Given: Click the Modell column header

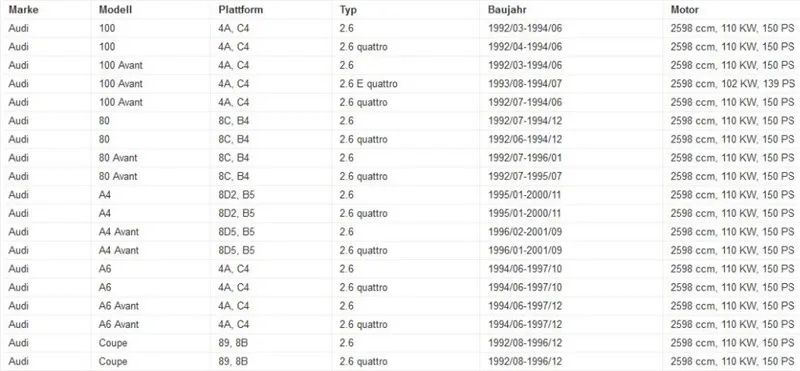Looking at the screenshot, I should [115, 10].
